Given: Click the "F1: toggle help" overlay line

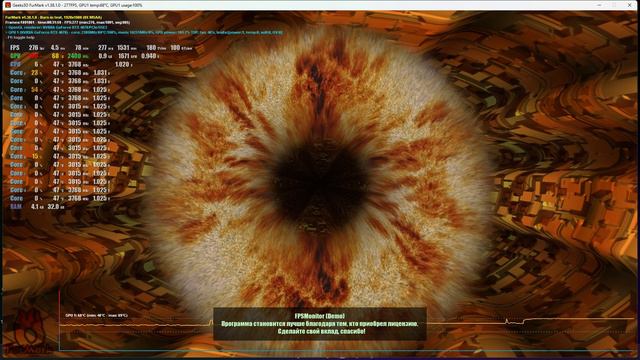Looking at the screenshot, I should 21,37.
